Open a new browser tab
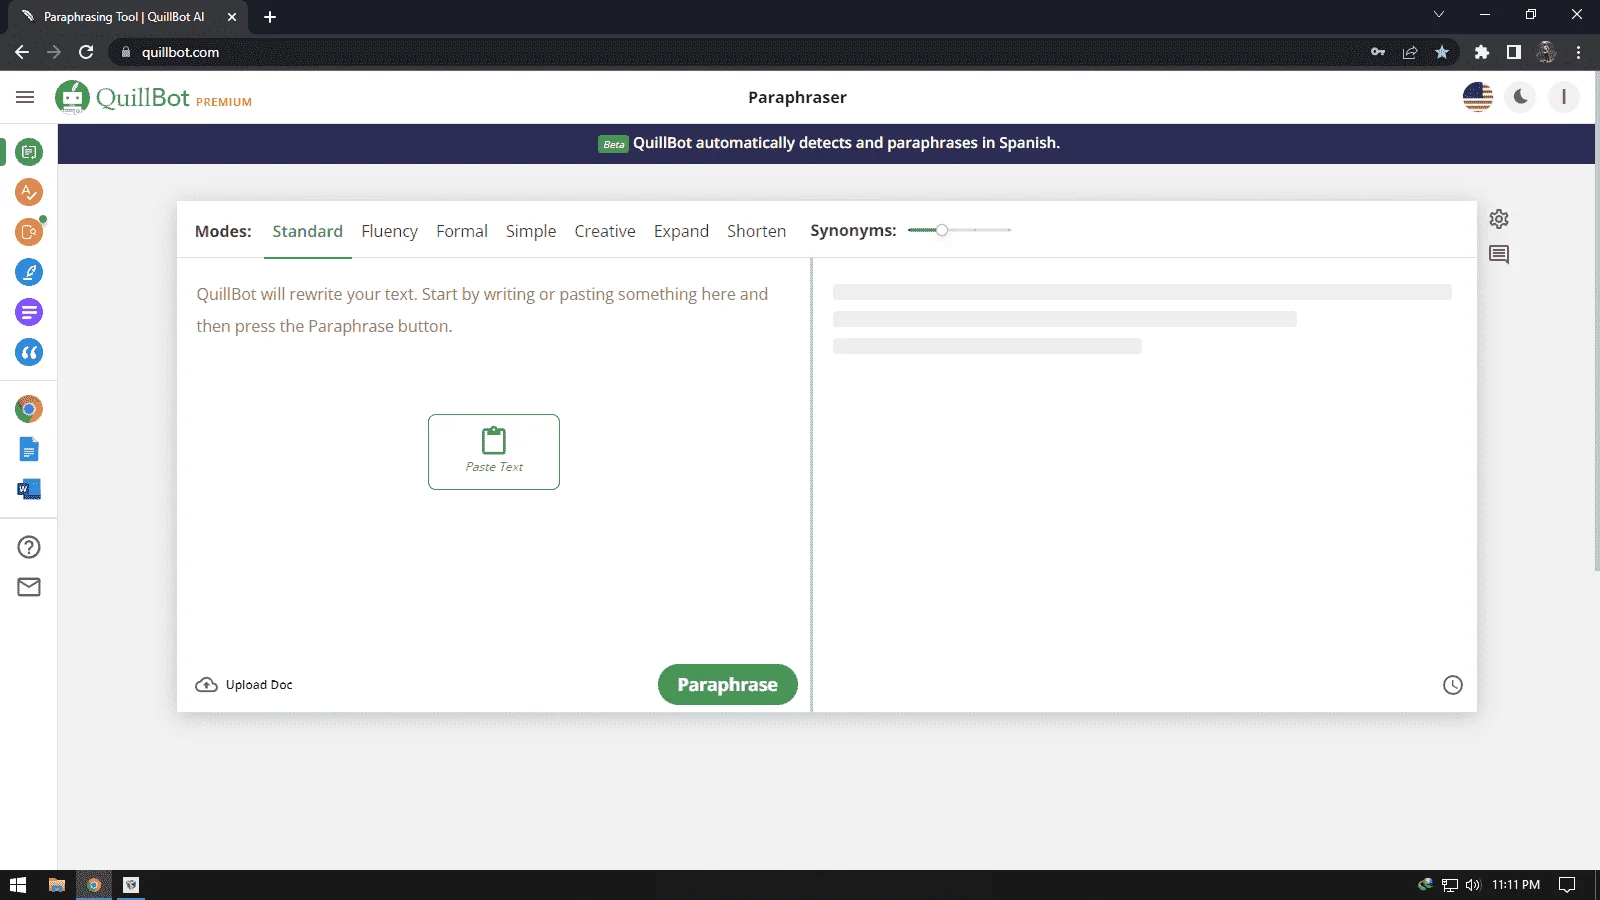This screenshot has width=1600, height=900. [x=269, y=17]
